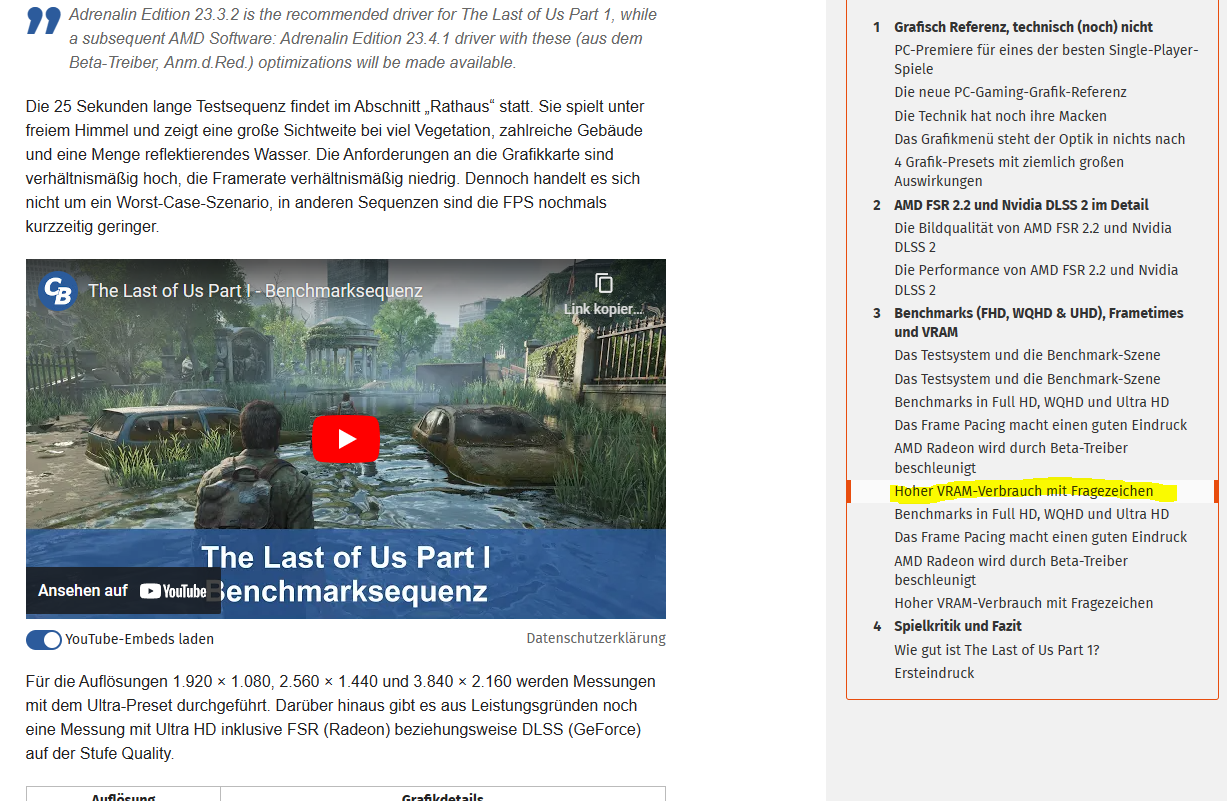The height and width of the screenshot is (801, 1227).
Task: Jump to 'Benchmarks (FHD, WQHD & UHD), Frametimes und VRAM'
Action: 1038,322
